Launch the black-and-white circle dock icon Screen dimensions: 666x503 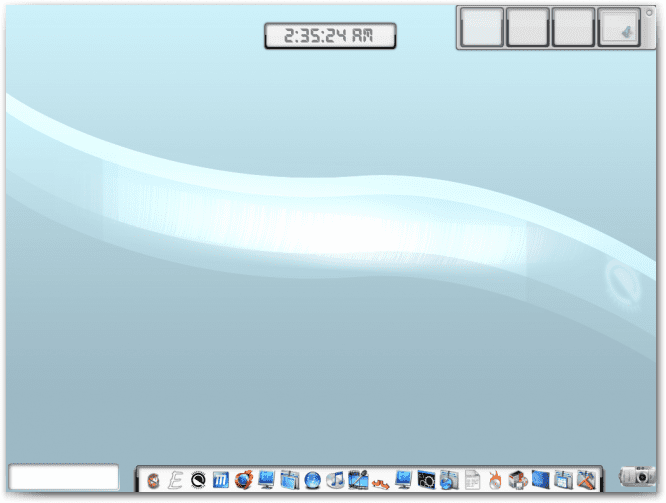pos(198,481)
